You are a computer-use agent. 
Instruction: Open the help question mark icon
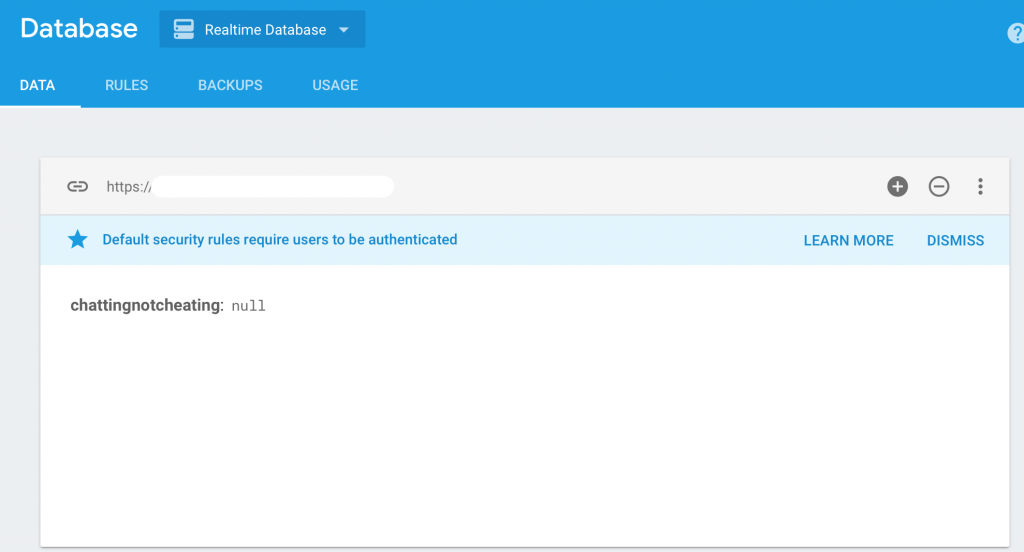coord(1016,33)
